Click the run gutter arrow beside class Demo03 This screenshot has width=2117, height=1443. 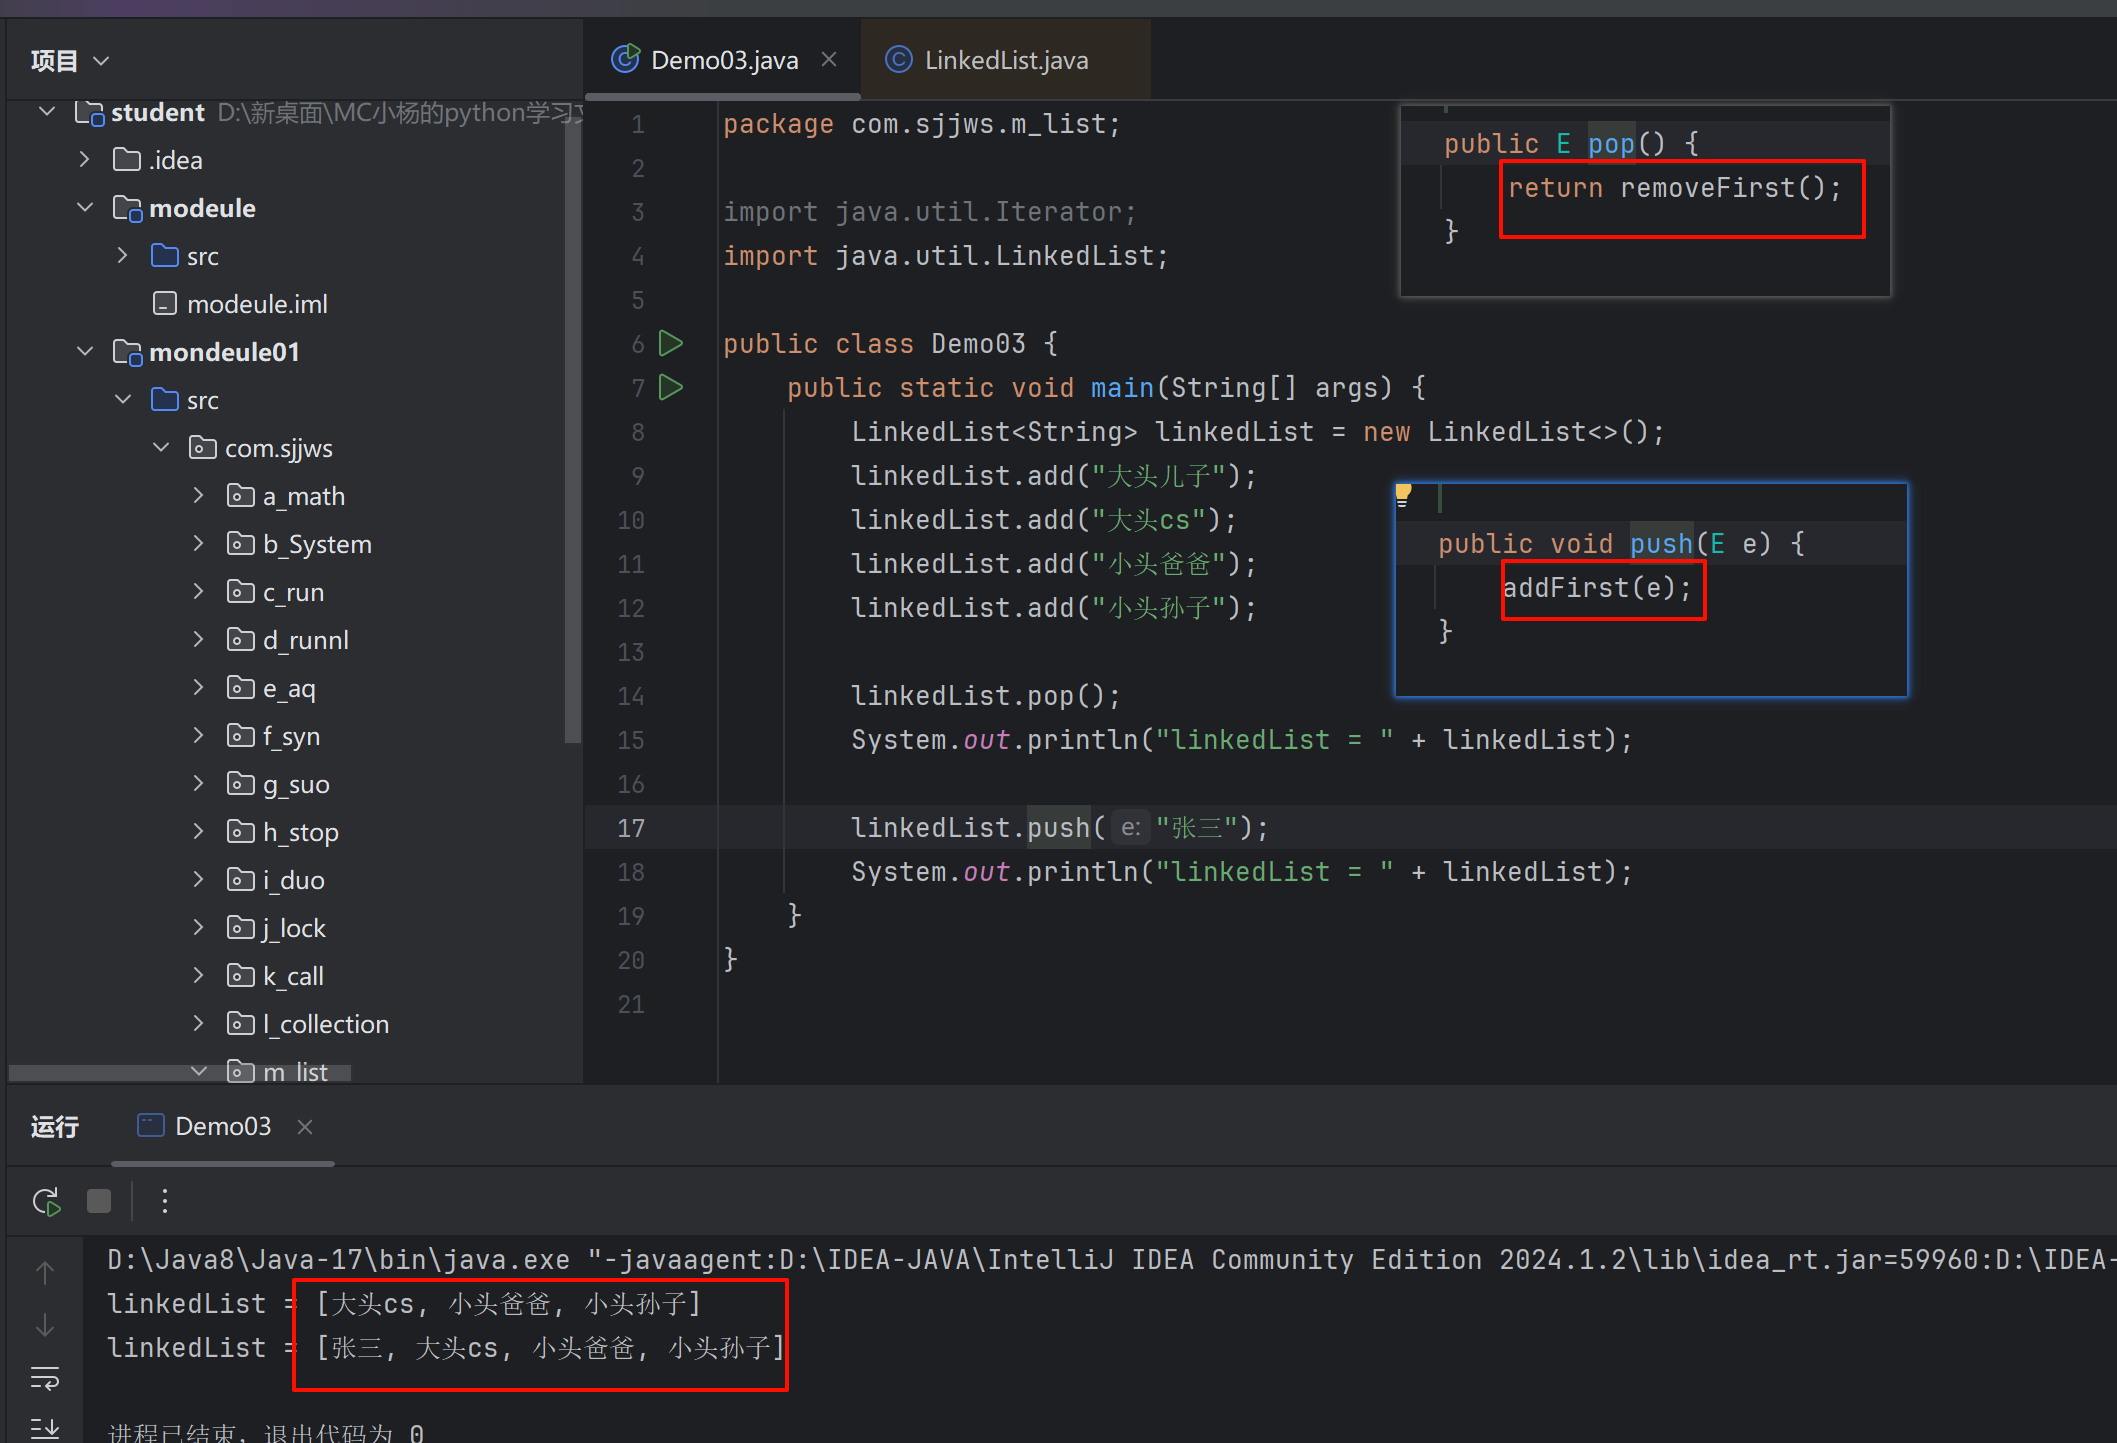pos(671,344)
